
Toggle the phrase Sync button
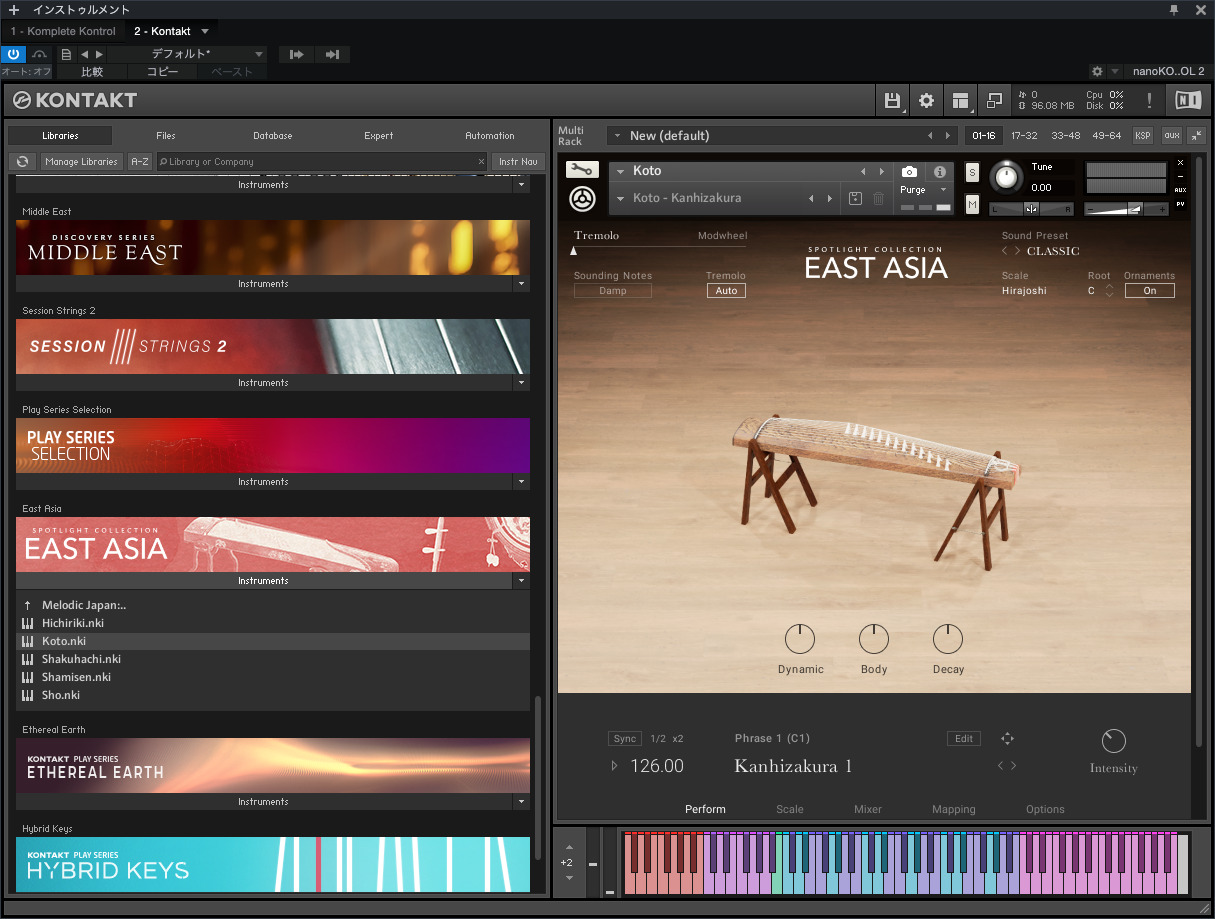(x=625, y=739)
